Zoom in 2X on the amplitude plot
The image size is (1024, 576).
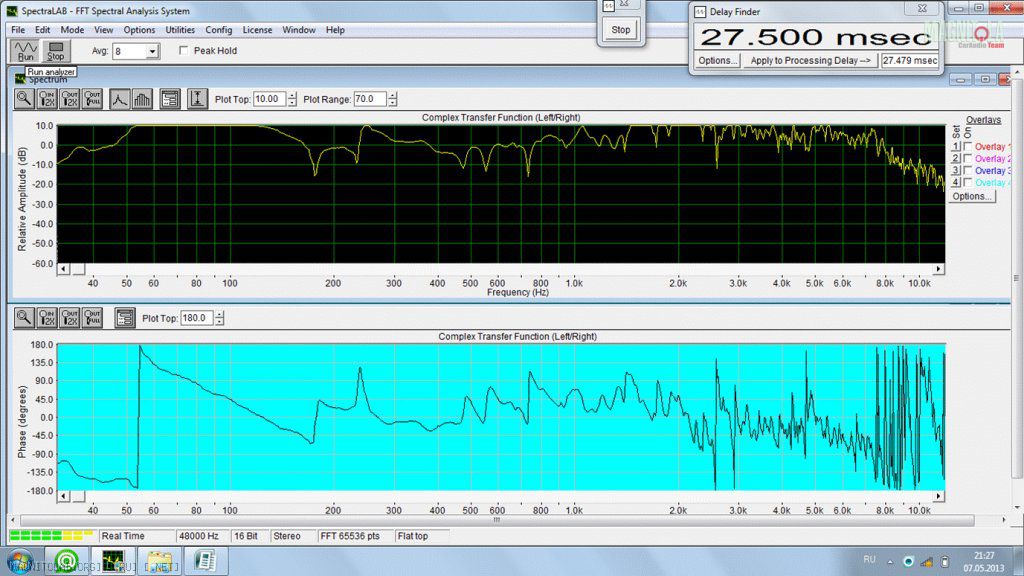[x=47, y=99]
